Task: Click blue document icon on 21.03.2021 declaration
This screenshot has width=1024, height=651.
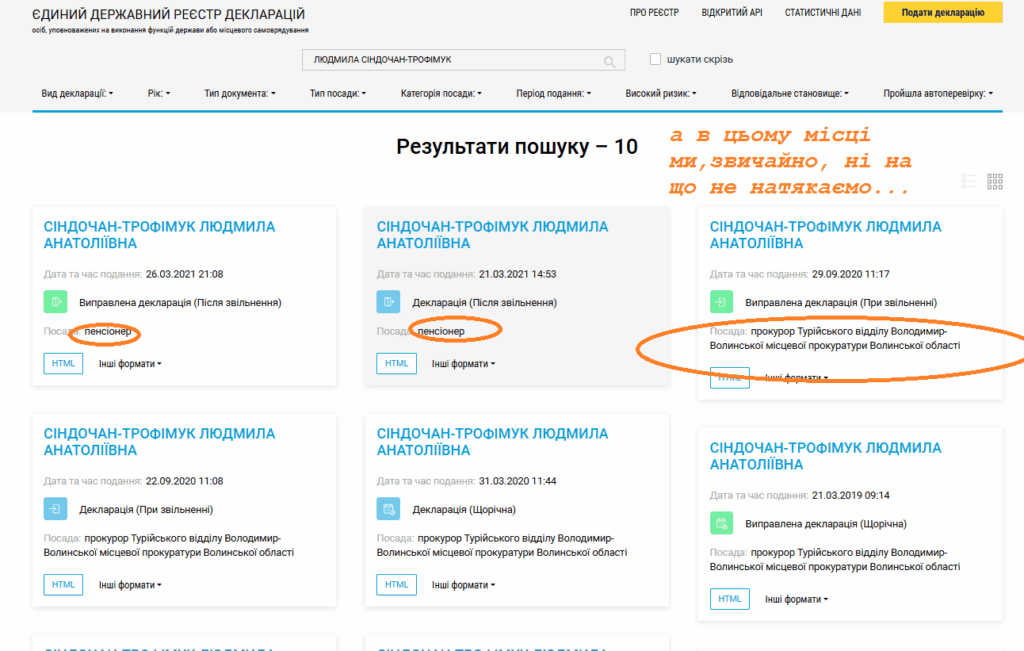Action: tap(388, 302)
